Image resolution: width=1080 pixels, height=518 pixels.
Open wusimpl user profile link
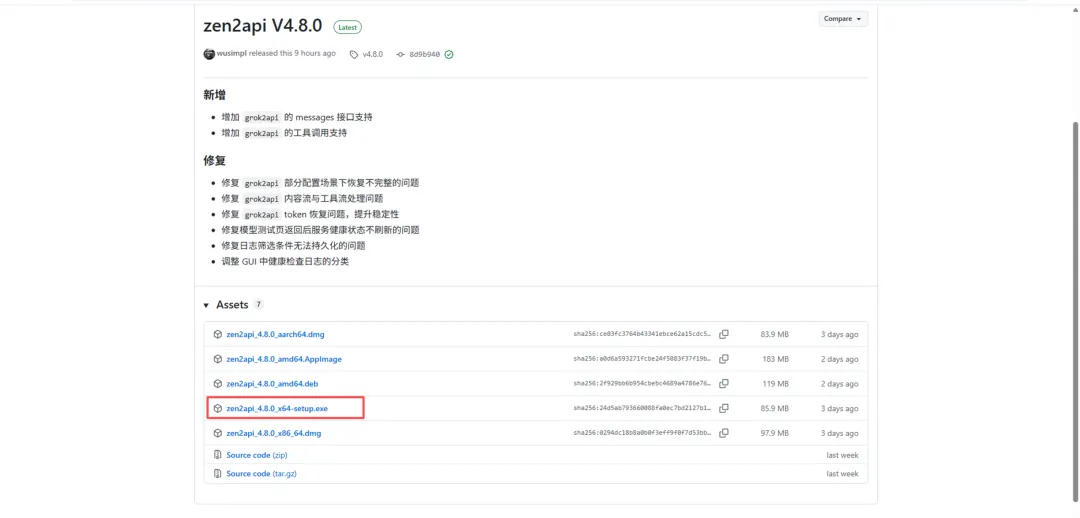coord(231,54)
